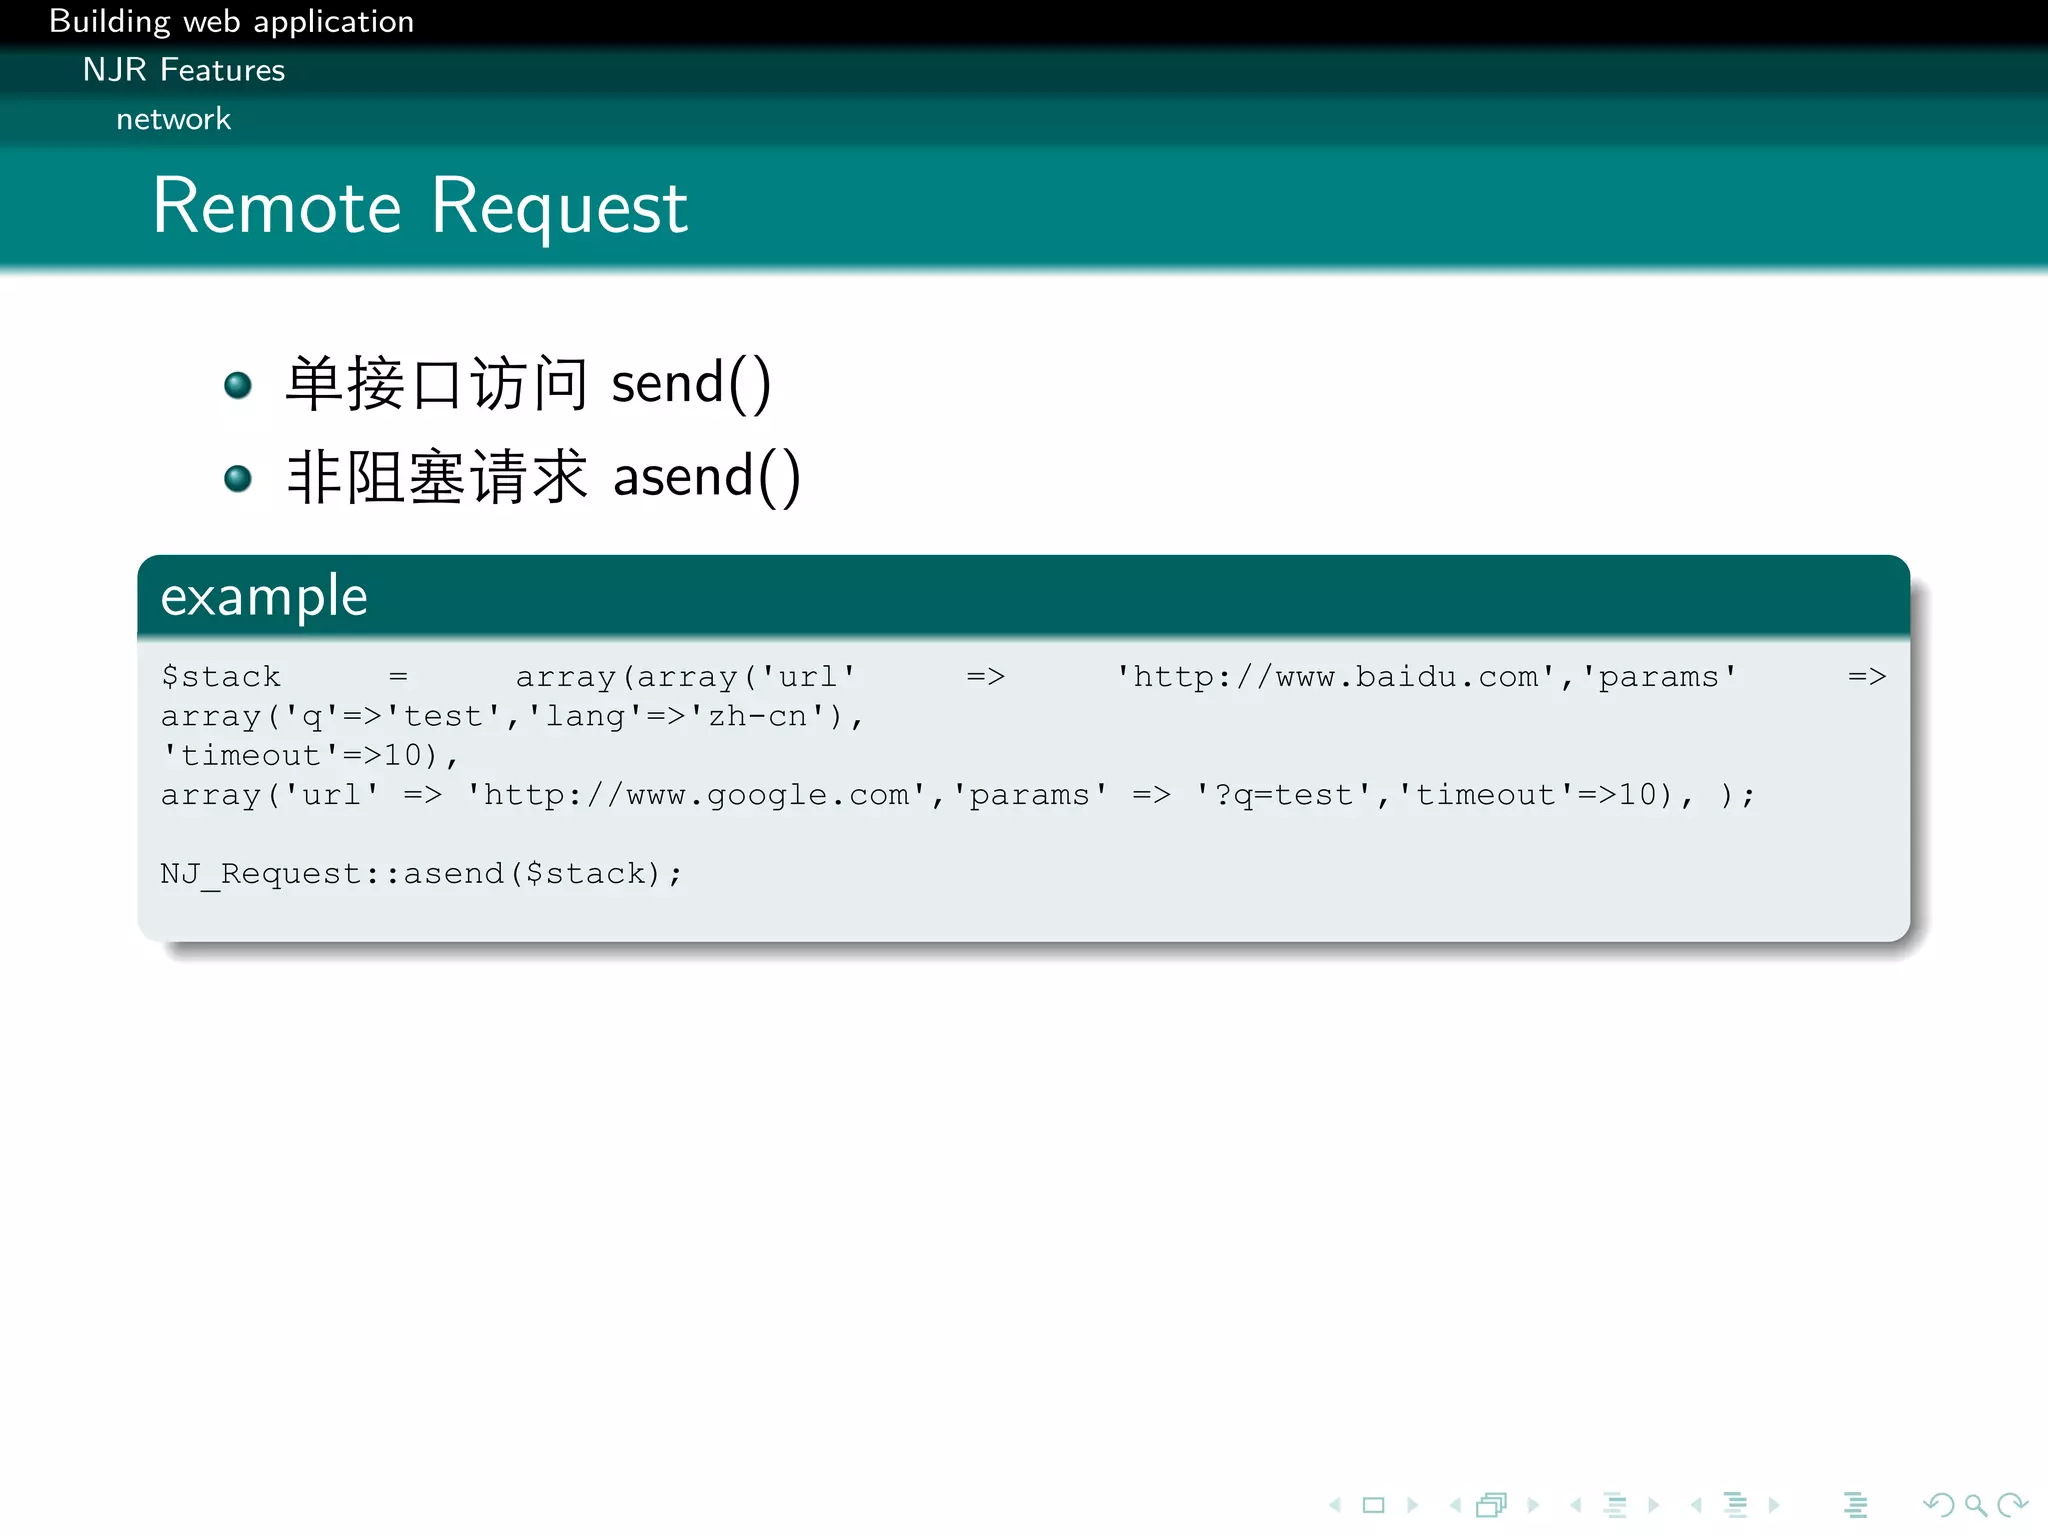This screenshot has width=2048, height=1536.
Task: Open the 'network' subsection link
Action: point(173,119)
